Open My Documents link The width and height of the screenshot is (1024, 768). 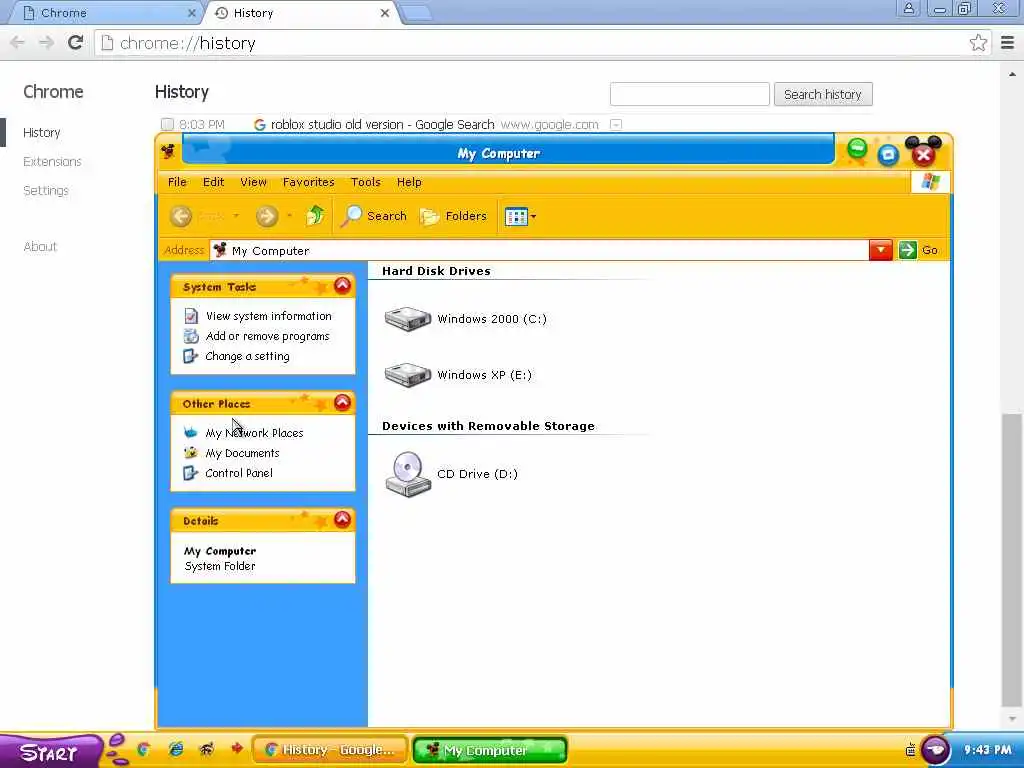tap(242, 453)
